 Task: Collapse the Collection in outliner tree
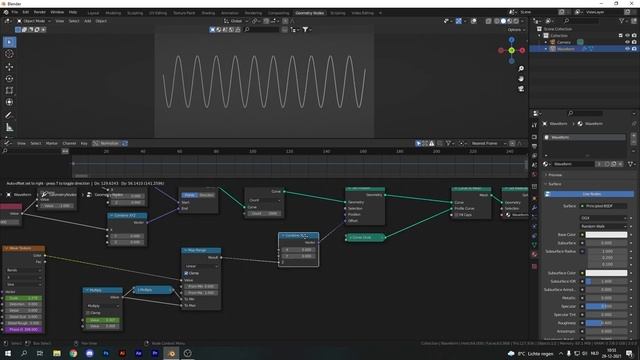pos(540,36)
